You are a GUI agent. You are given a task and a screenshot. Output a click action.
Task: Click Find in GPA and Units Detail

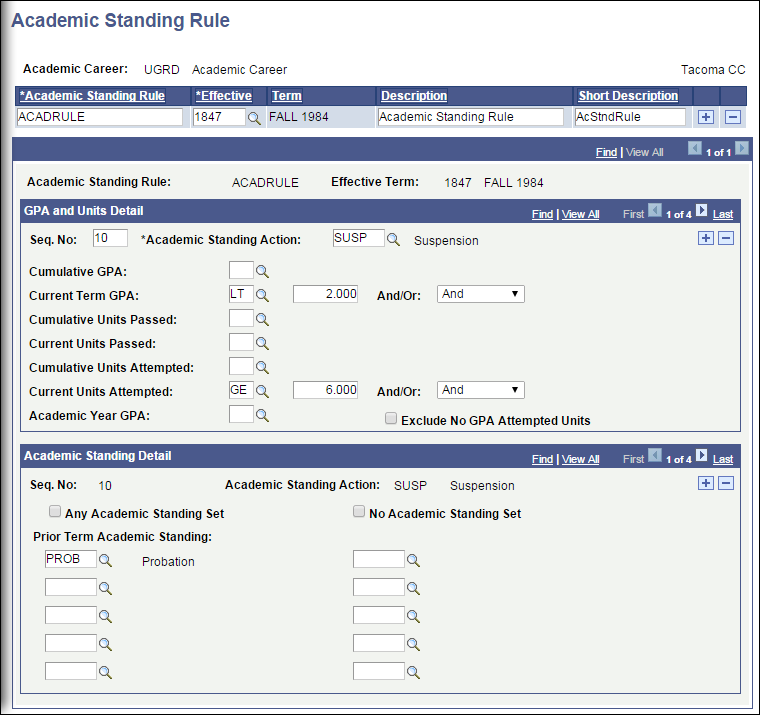542,214
